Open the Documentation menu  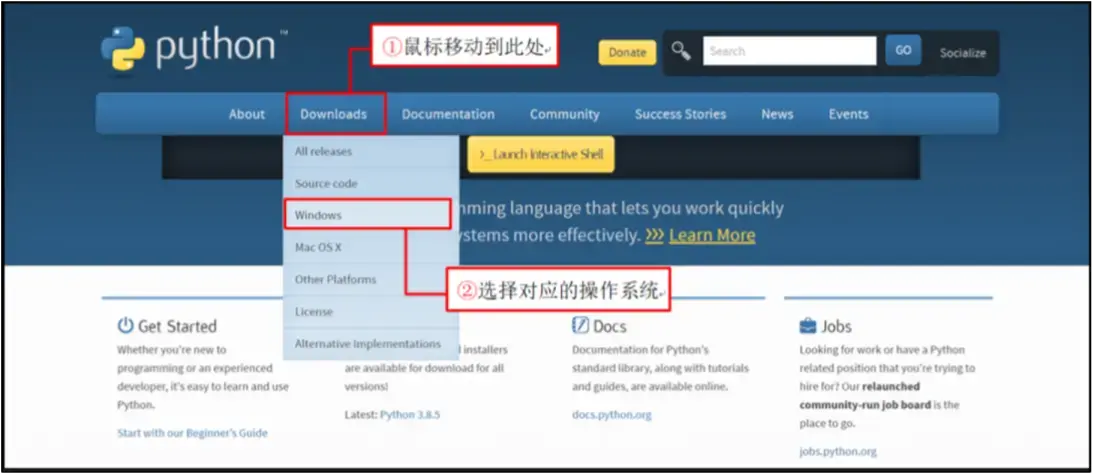coord(448,114)
